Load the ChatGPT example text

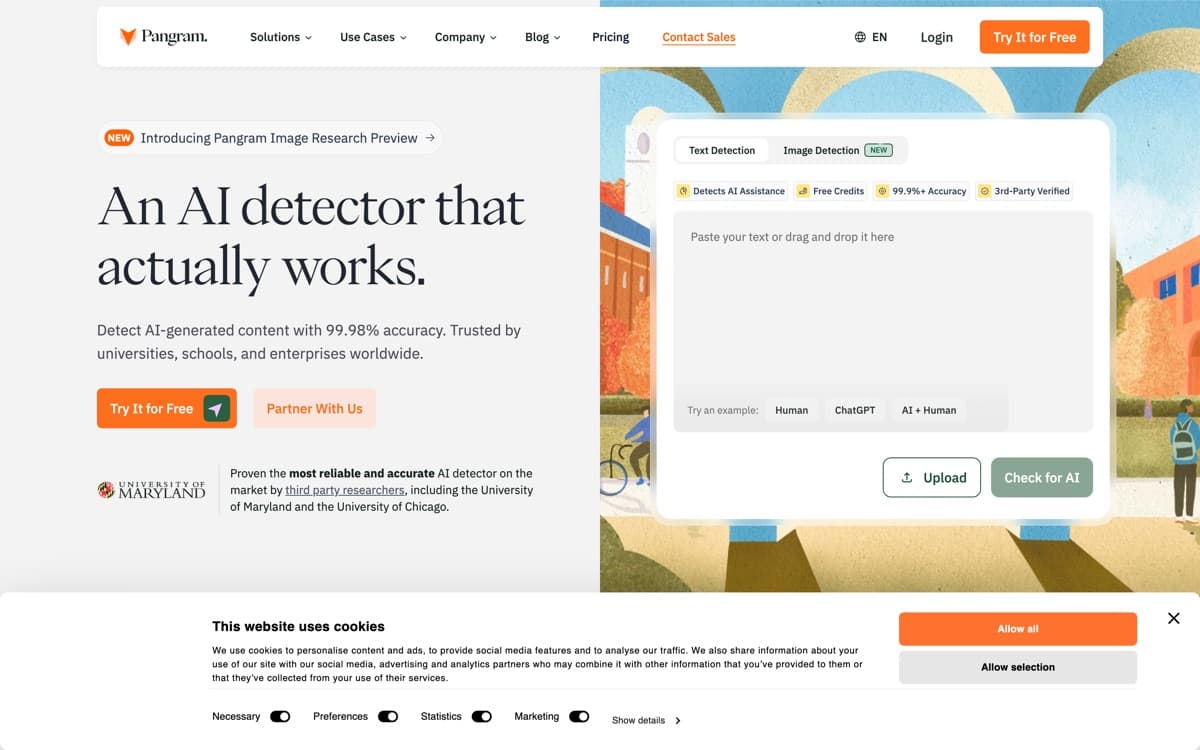coord(855,410)
